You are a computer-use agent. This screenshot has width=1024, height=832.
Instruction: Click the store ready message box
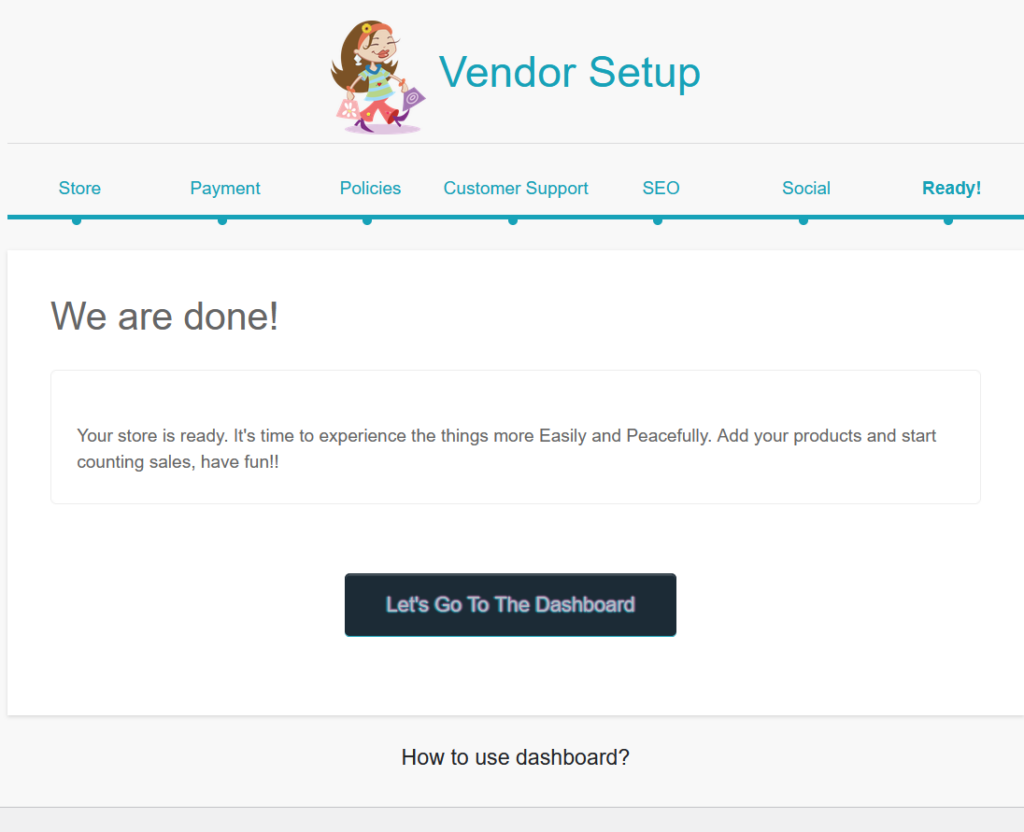tap(515, 437)
